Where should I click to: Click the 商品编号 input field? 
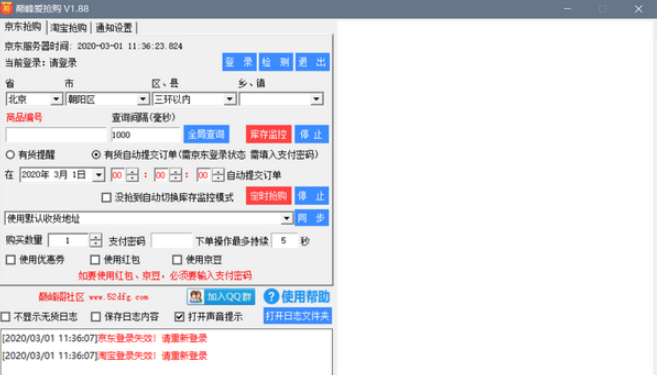coord(56,135)
